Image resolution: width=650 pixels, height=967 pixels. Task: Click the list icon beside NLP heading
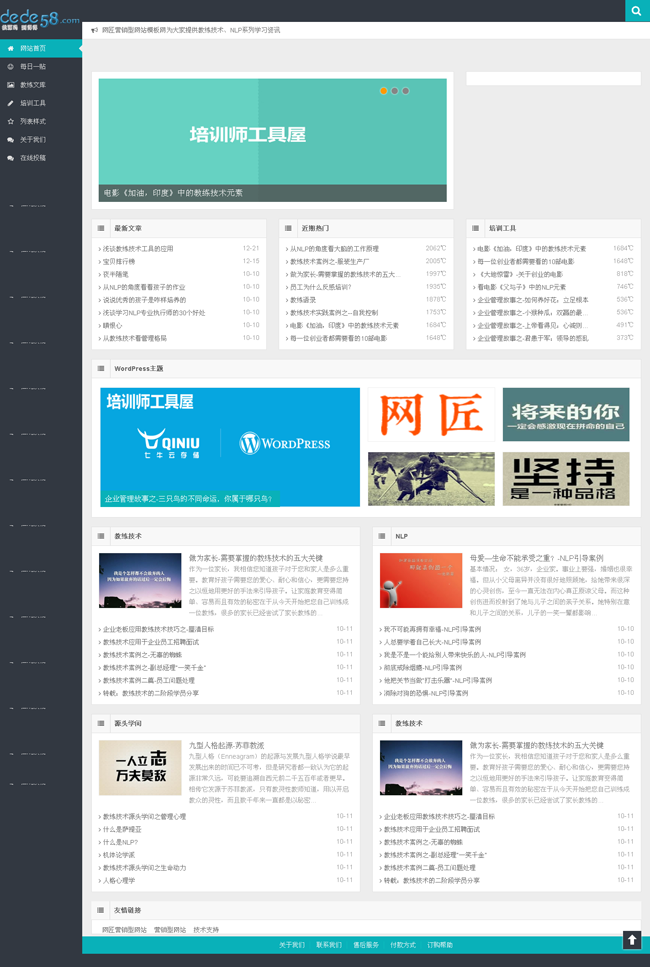pyautogui.click(x=382, y=536)
